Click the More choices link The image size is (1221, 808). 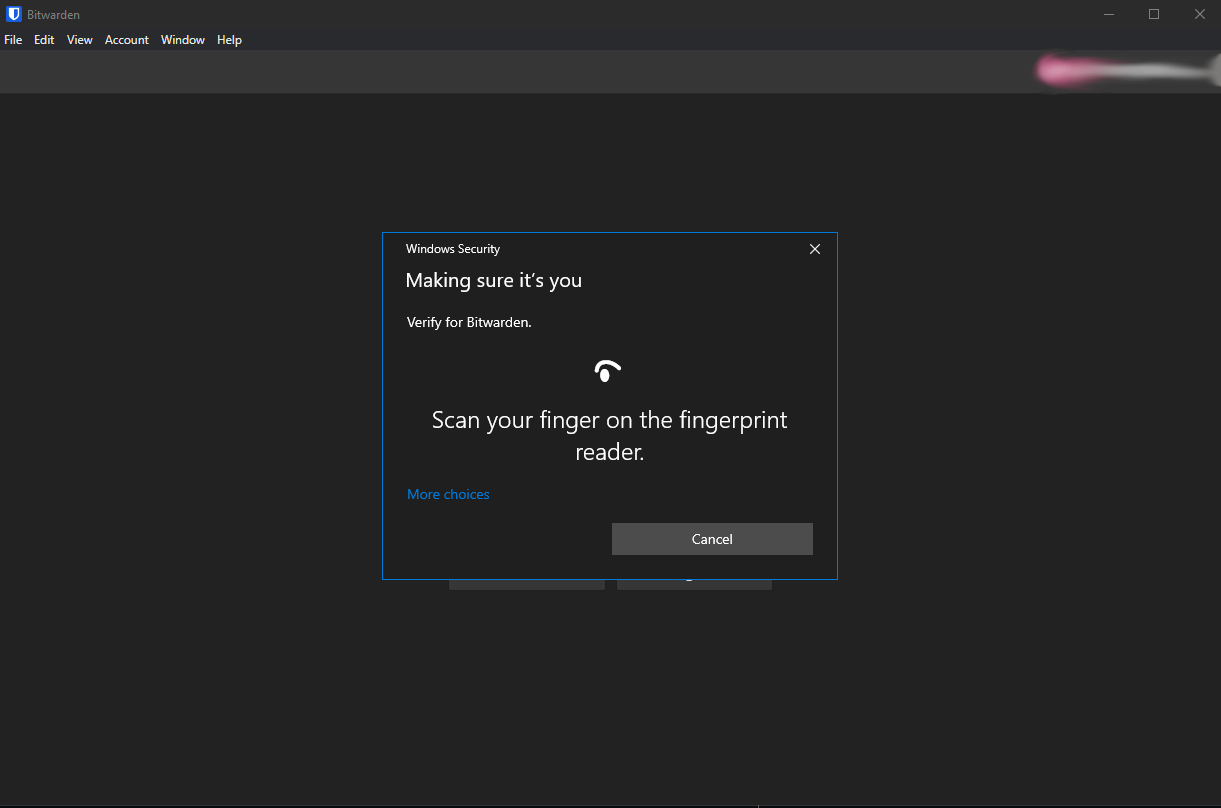click(x=448, y=494)
